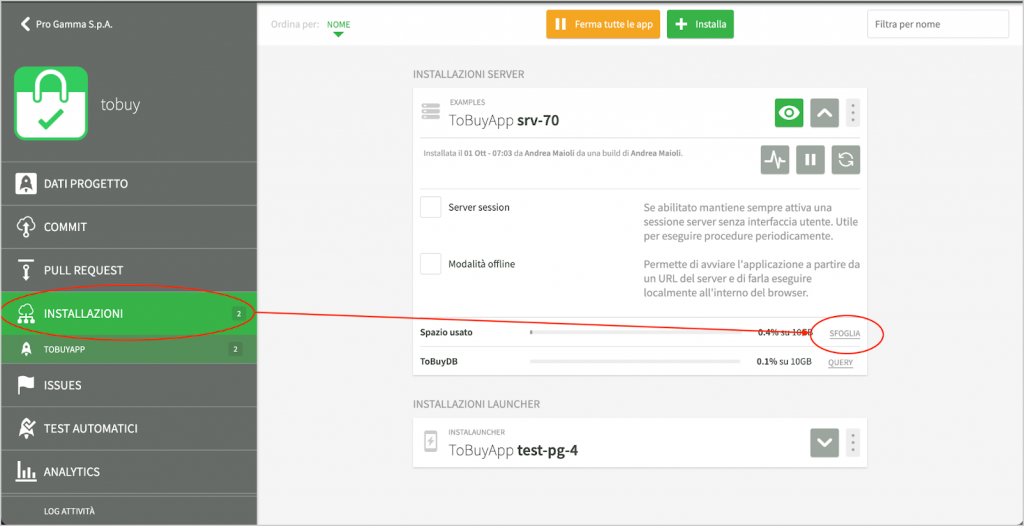
Task: Click the Pull Request icon
Action: pyautogui.click(x=25, y=270)
